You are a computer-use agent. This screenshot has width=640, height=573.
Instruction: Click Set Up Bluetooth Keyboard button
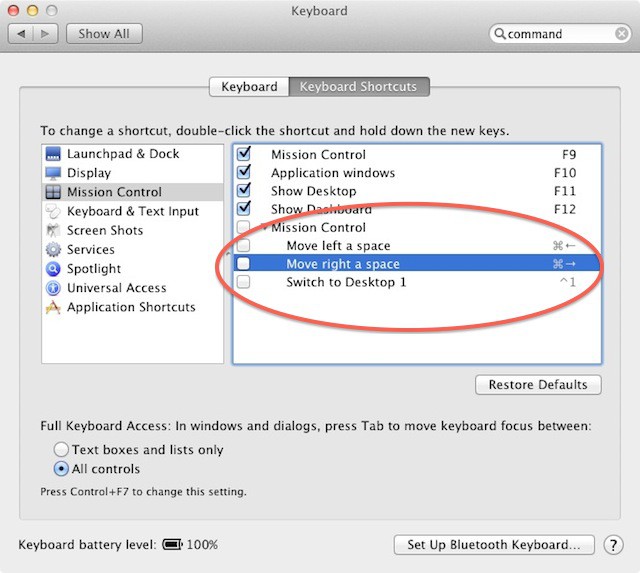[494, 545]
